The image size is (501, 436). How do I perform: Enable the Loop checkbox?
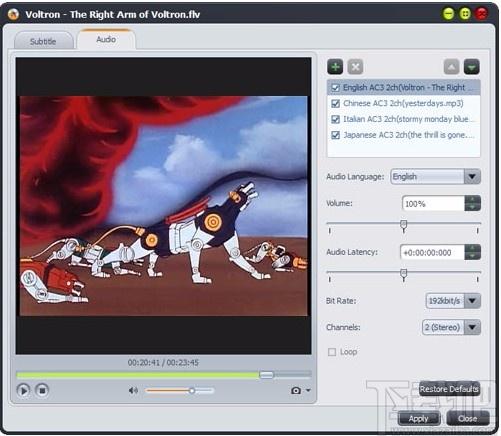click(332, 352)
